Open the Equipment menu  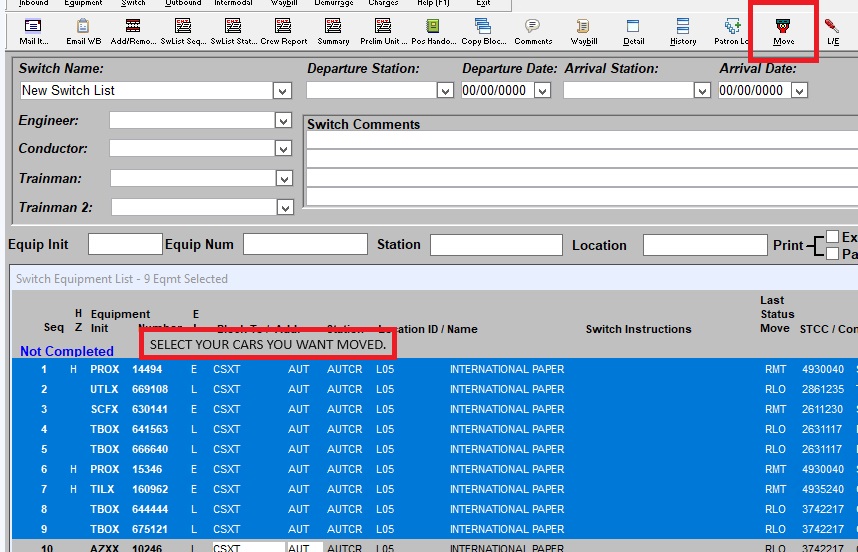tap(83, 3)
